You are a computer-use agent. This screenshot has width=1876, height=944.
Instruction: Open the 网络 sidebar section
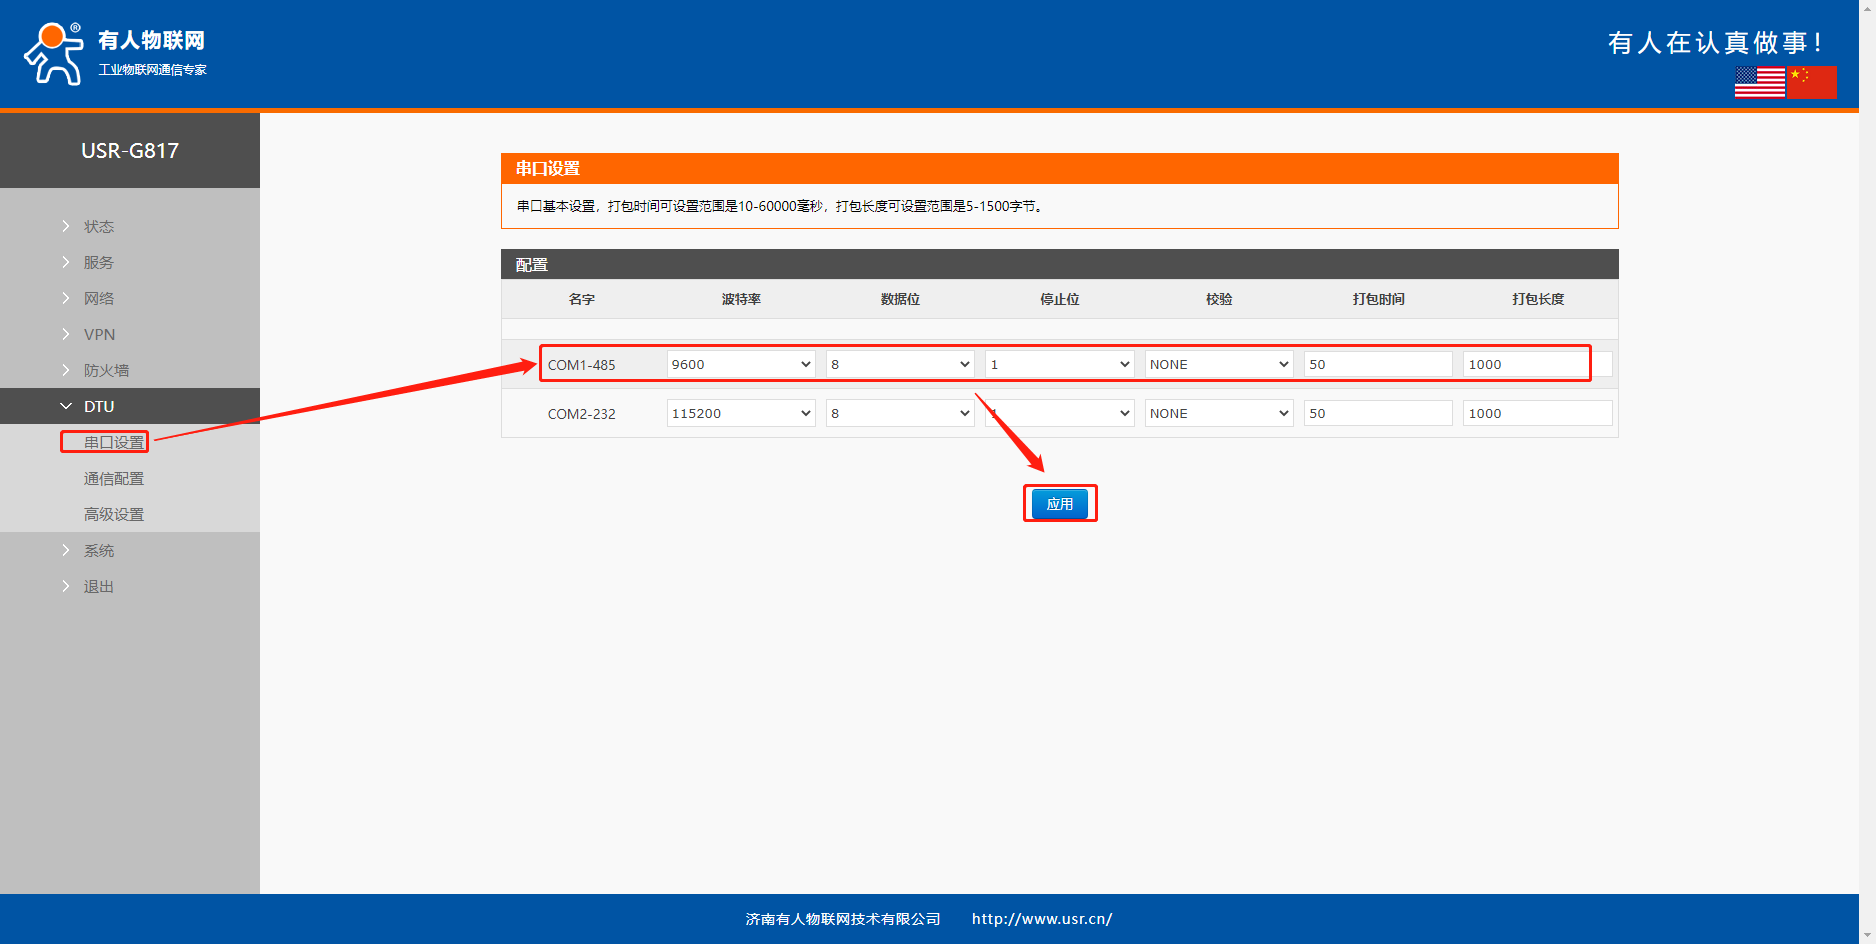click(x=98, y=298)
